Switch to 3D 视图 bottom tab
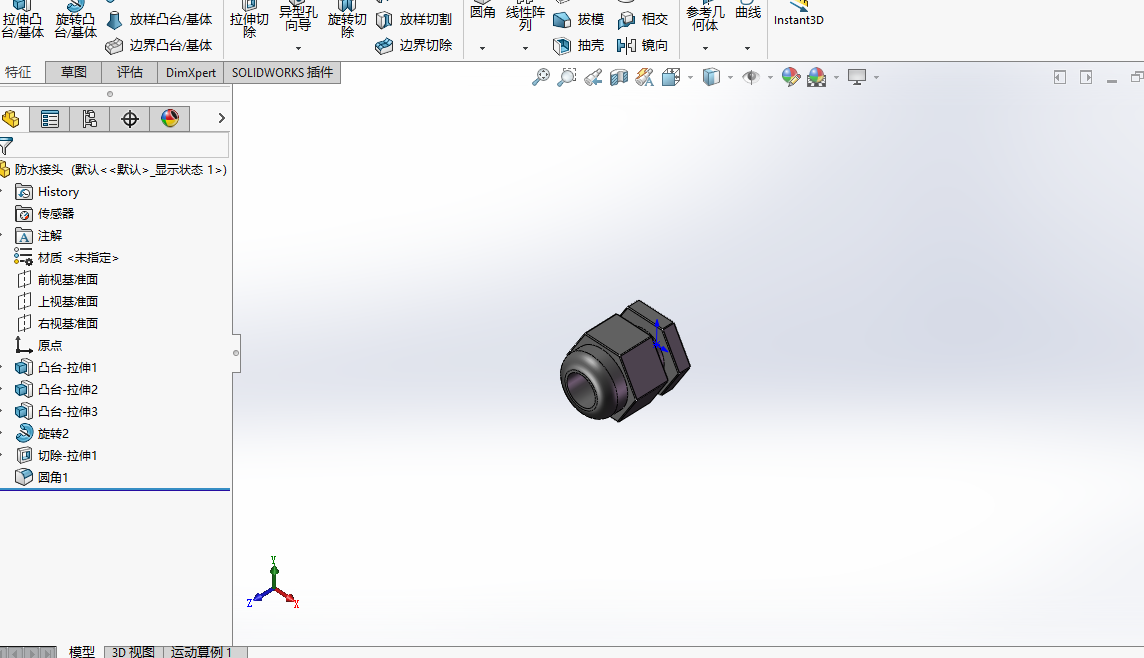Image resolution: width=1144 pixels, height=658 pixels. coord(134,651)
